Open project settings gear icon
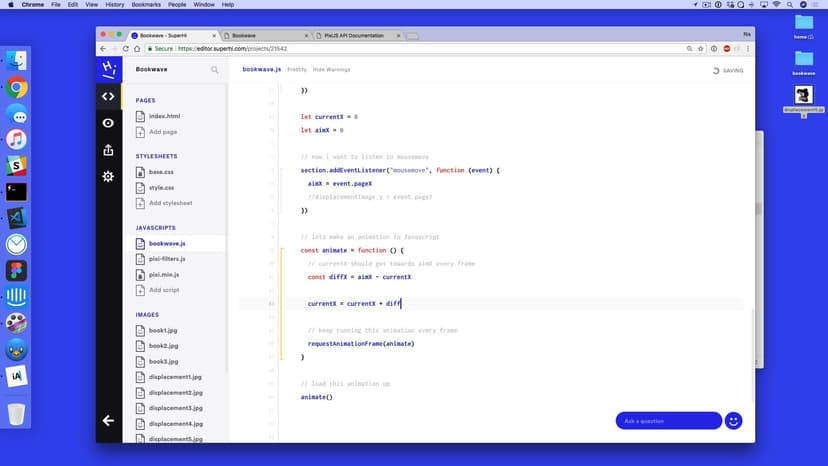Screen dimensions: 828x466 [108, 177]
